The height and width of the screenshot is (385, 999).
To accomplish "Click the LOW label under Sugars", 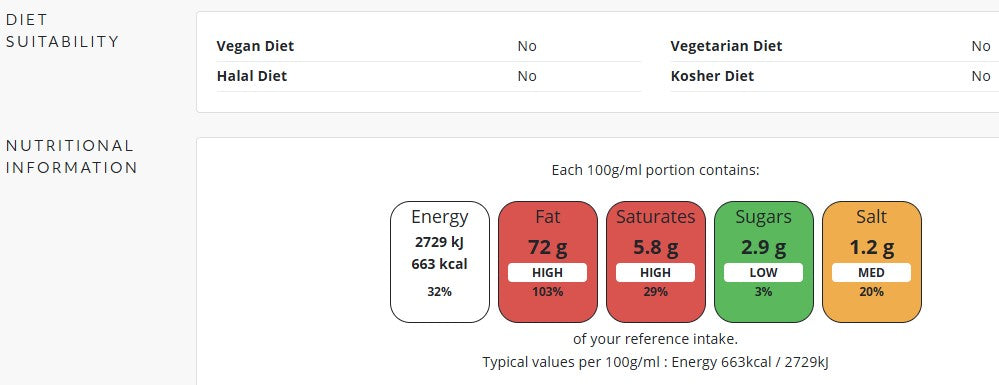I will point(763,273).
